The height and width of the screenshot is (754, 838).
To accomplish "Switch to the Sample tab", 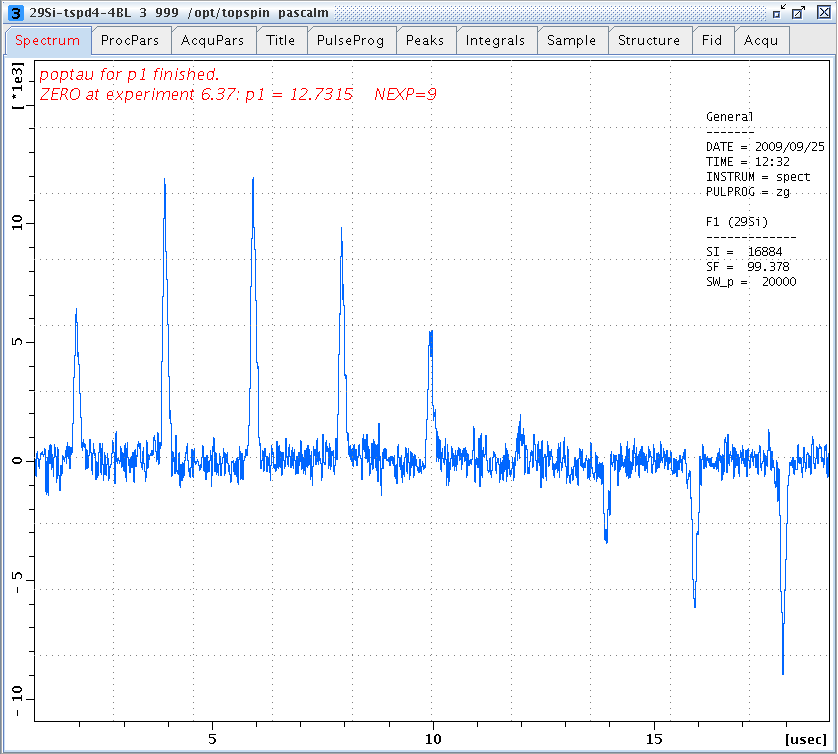I will pos(572,41).
